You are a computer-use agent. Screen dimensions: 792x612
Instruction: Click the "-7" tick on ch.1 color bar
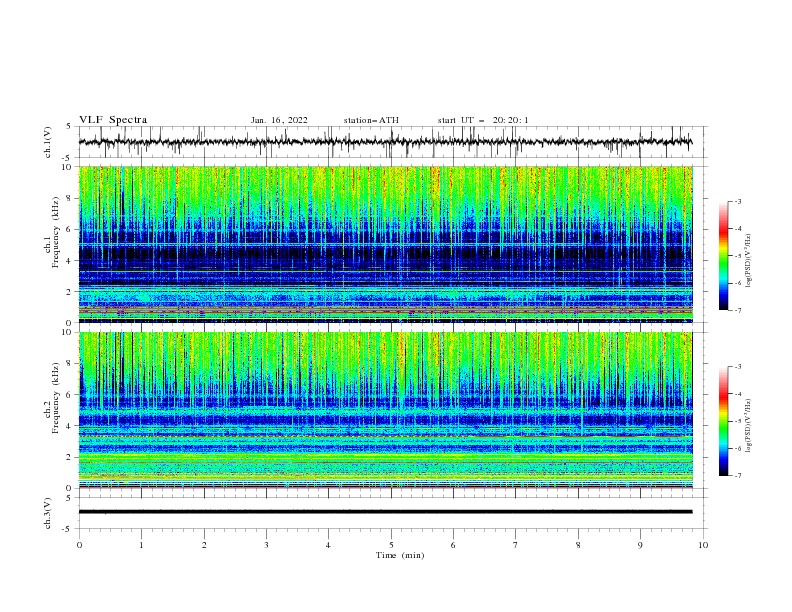[x=738, y=310]
